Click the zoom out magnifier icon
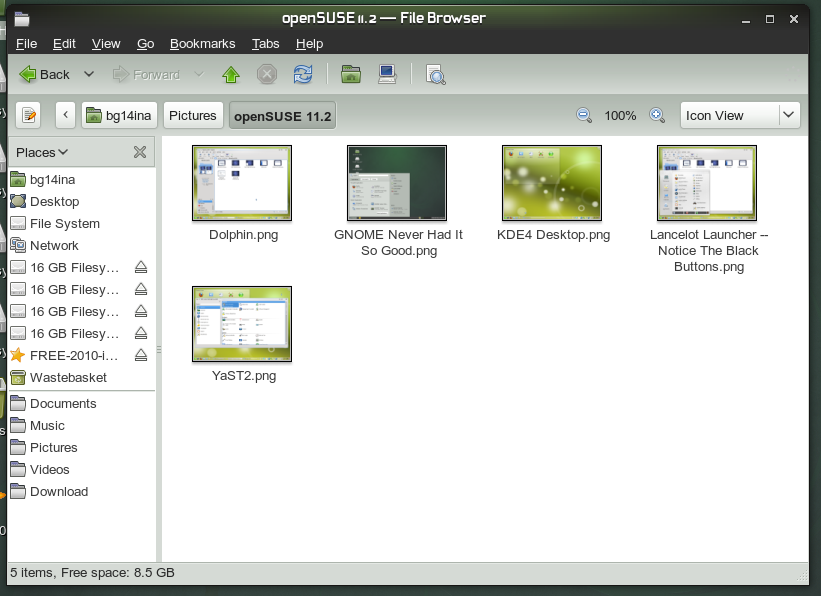Viewport: 821px width, 596px height. pyautogui.click(x=584, y=115)
